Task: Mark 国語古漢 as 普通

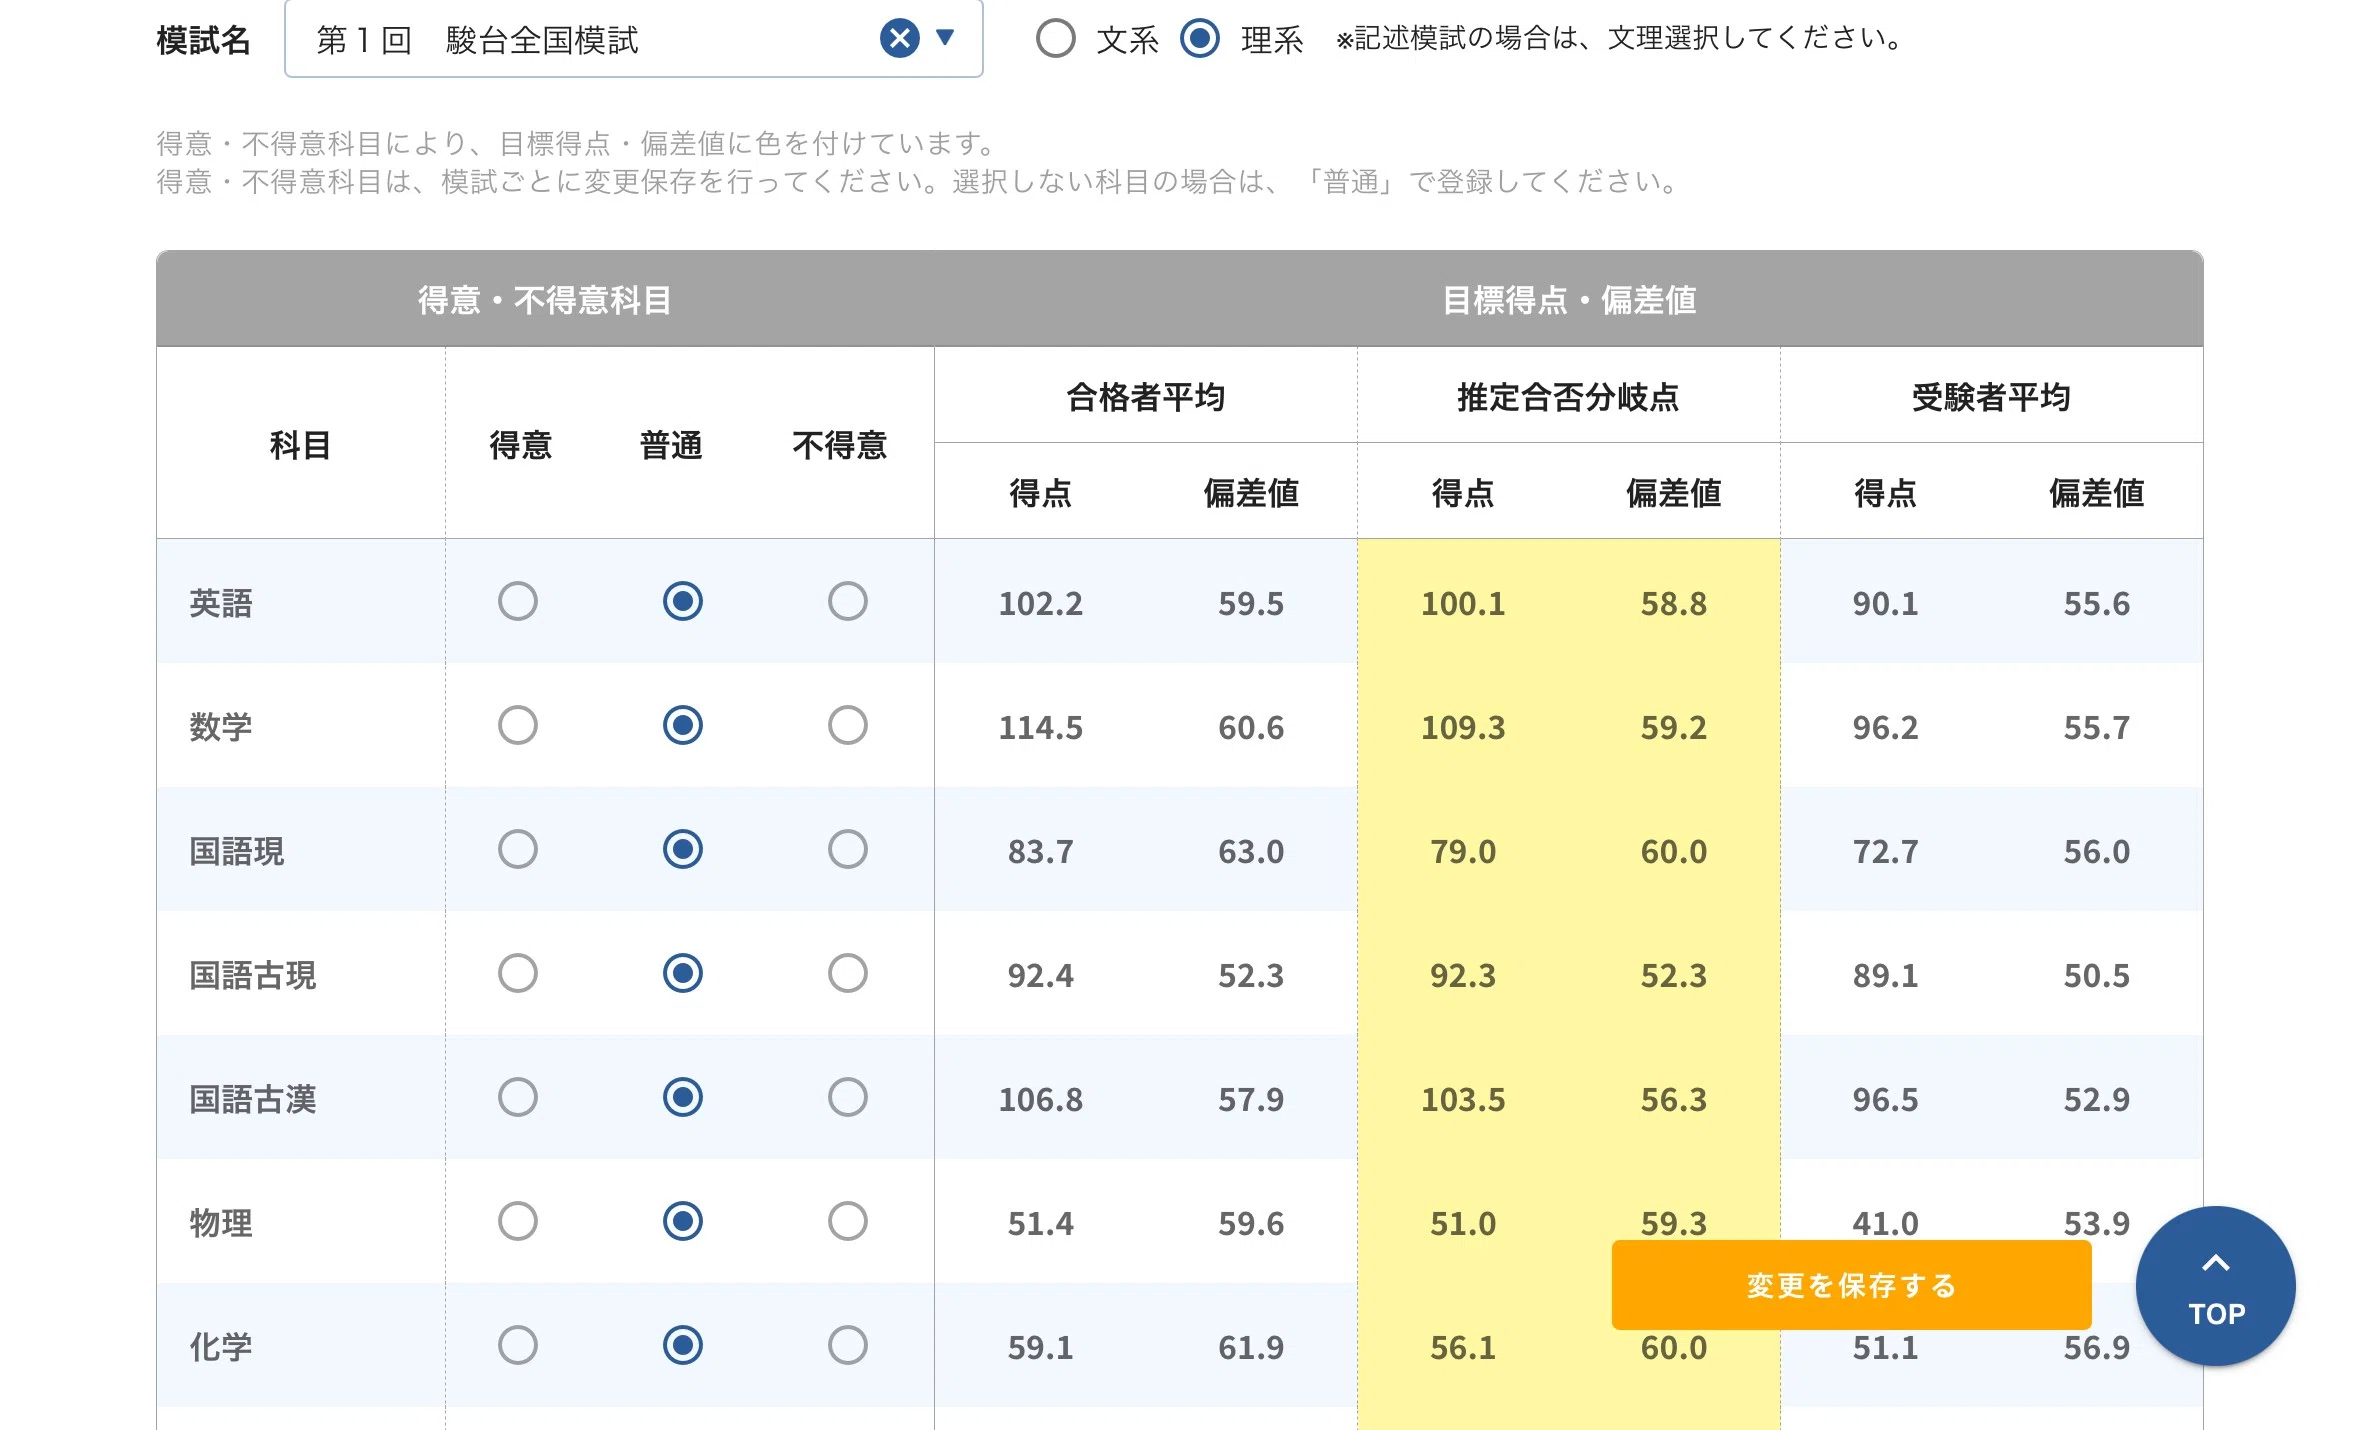Action: click(683, 1097)
